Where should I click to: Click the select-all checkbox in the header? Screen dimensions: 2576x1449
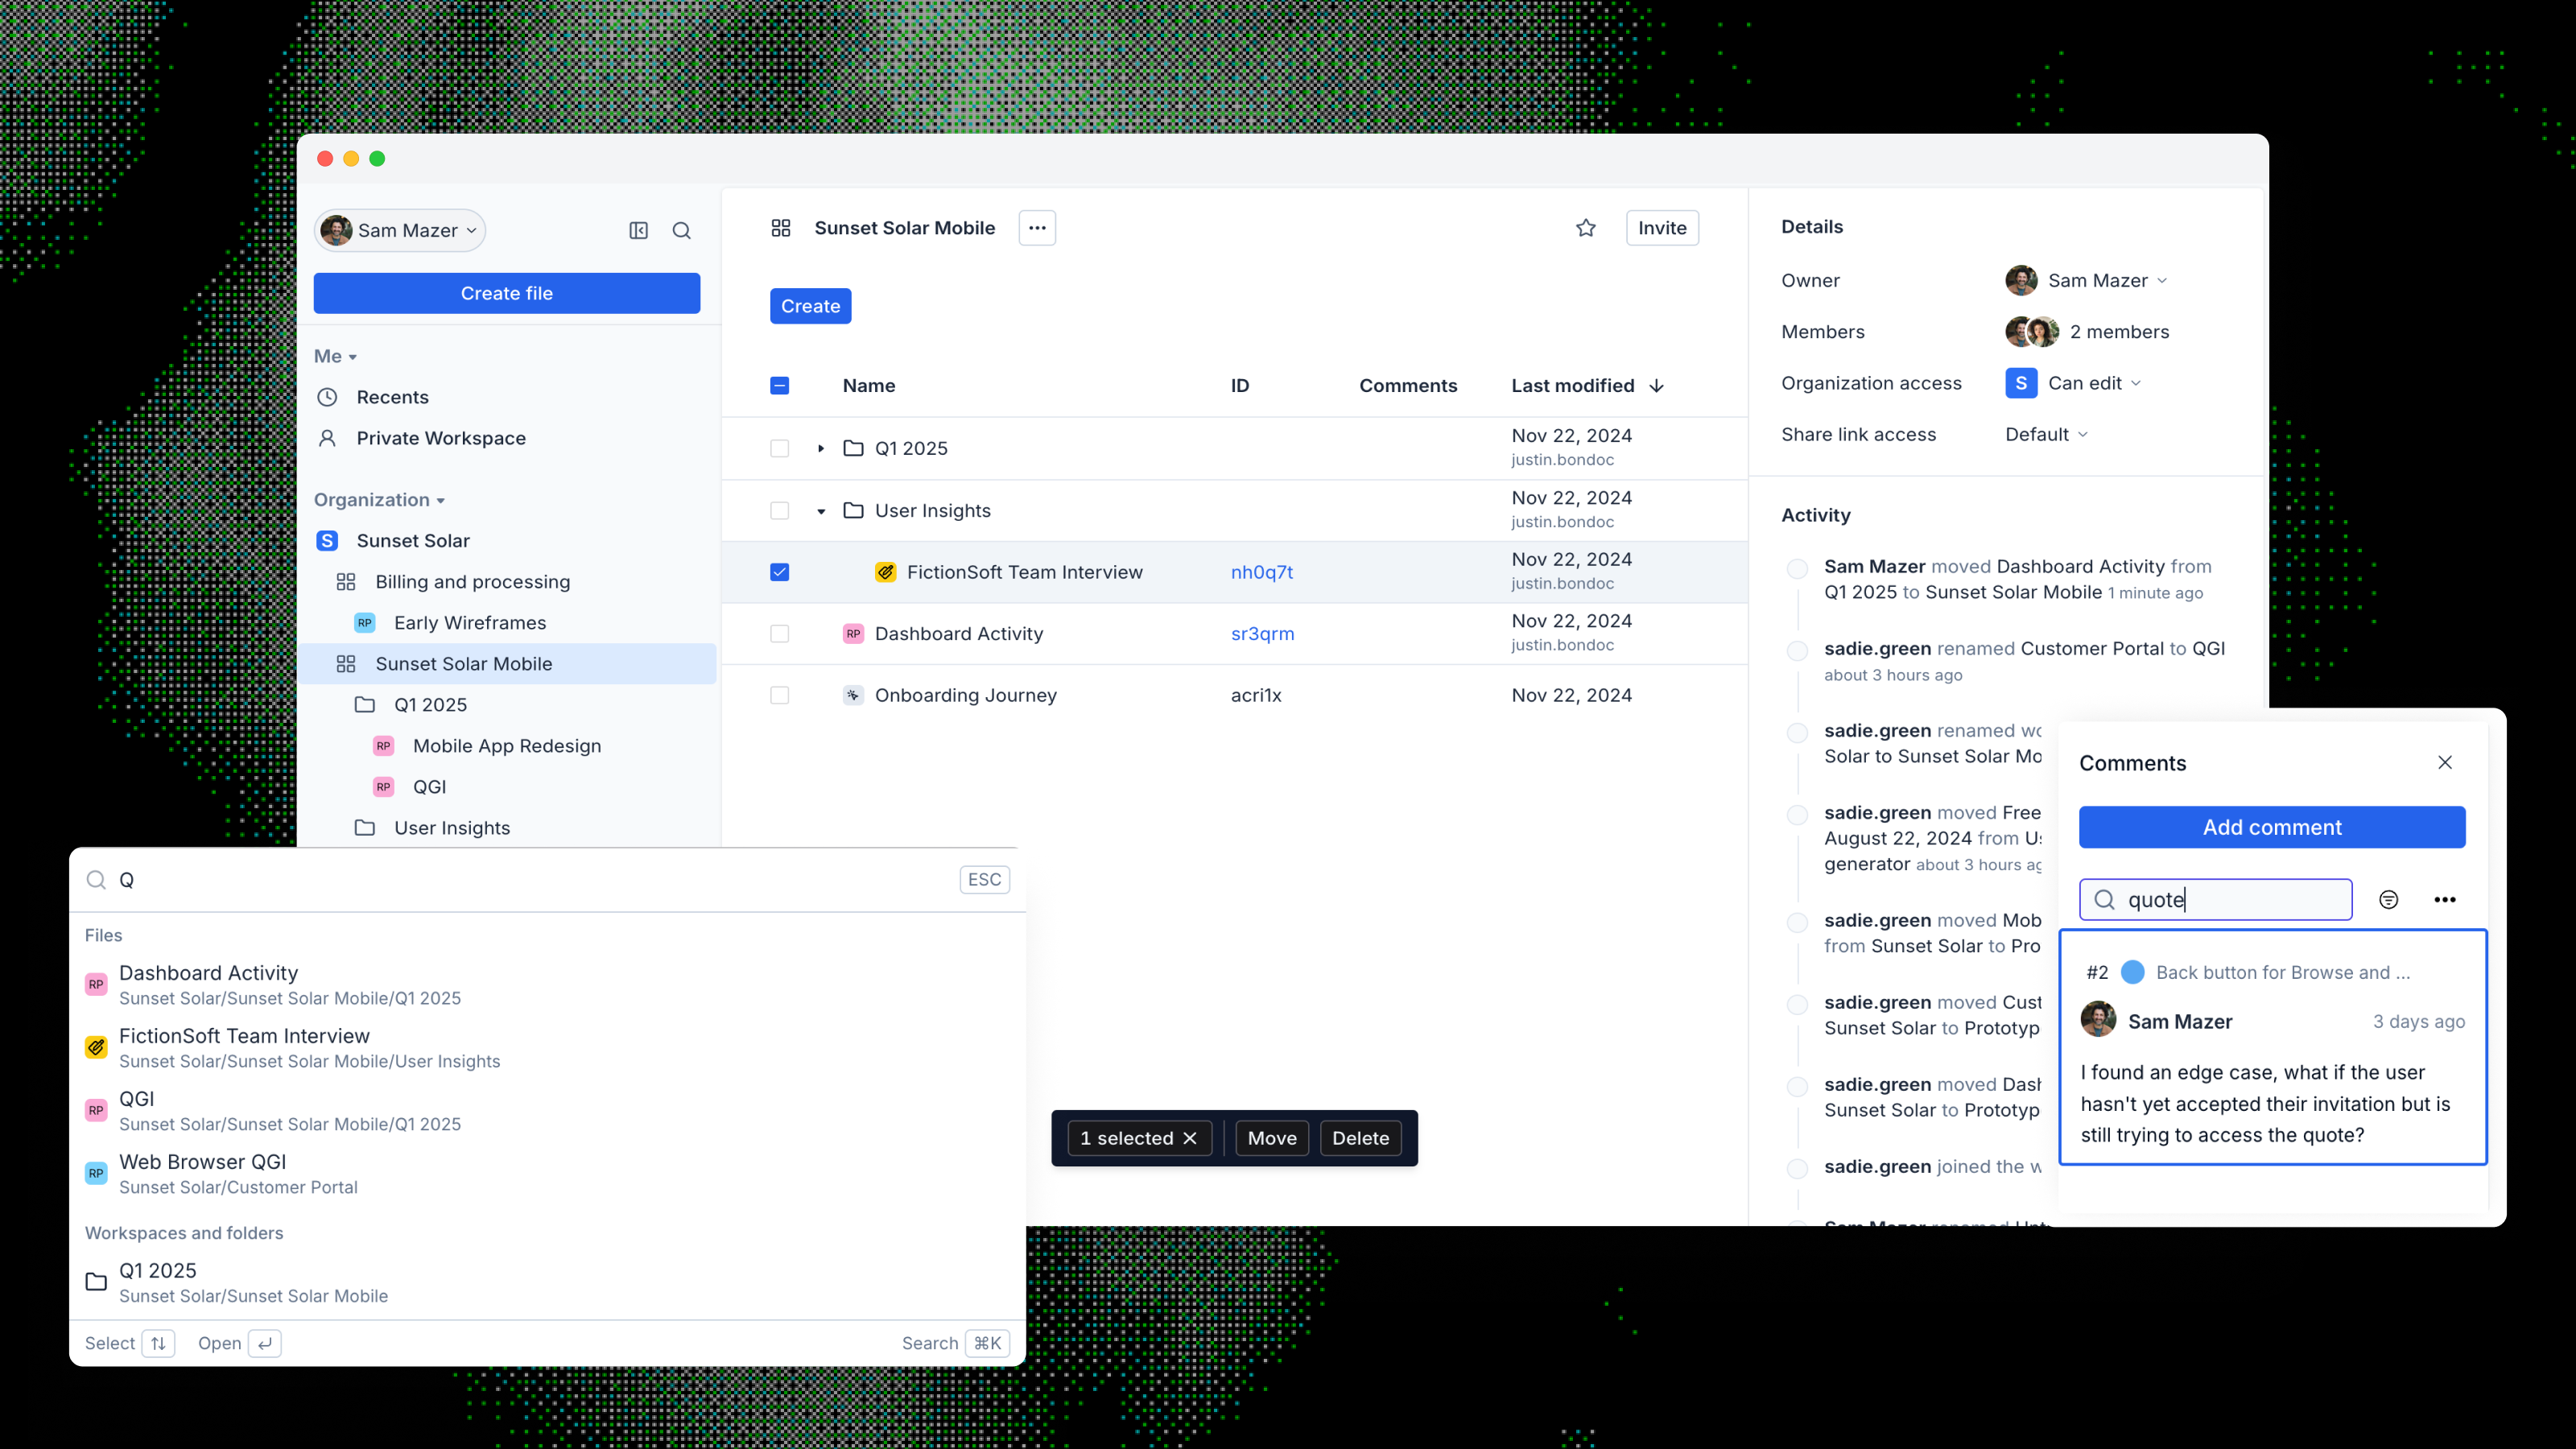click(x=779, y=385)
